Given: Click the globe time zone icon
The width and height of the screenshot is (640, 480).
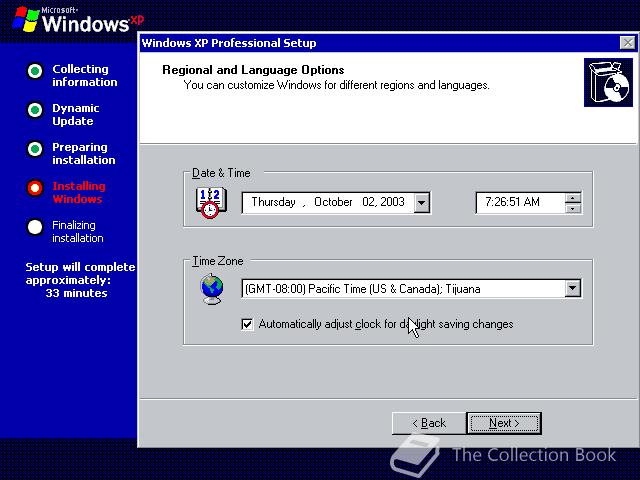Looking at the screenshot, I should (x=211, y=289).
